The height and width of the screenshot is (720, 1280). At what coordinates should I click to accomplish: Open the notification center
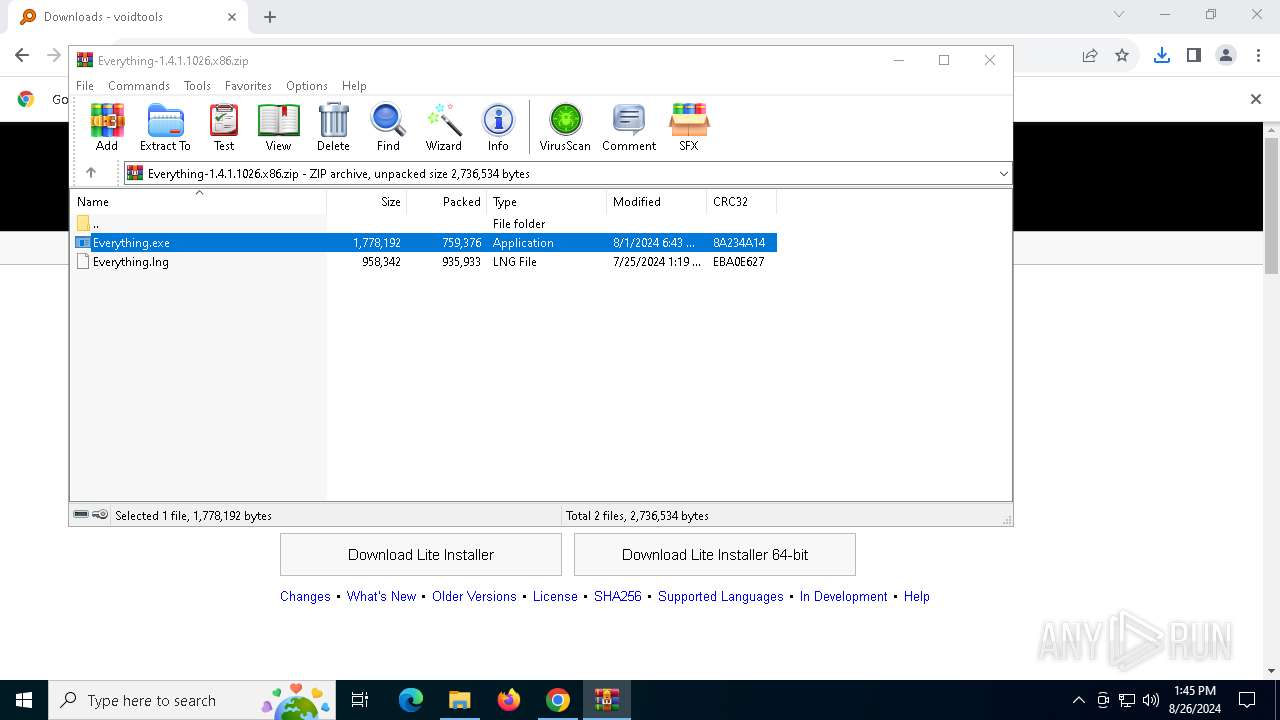click(1247, 700)
